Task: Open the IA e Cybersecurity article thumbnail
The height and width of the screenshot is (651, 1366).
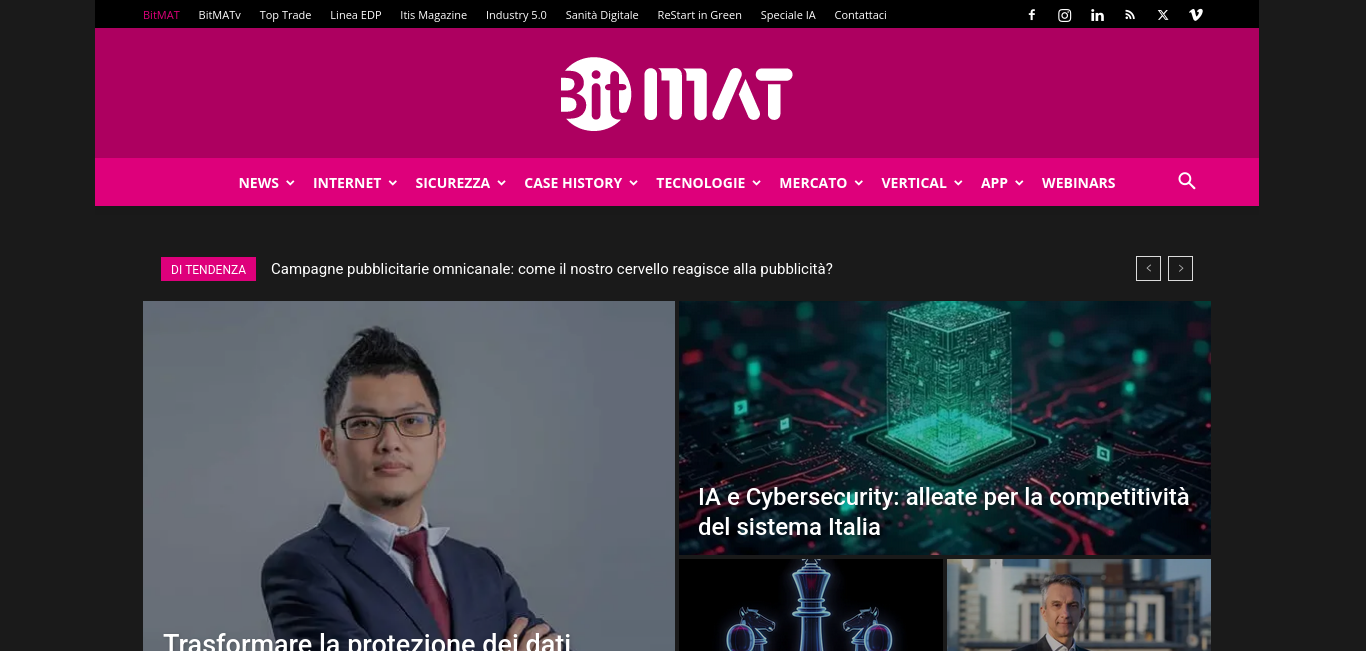Action: pyautogui.click(x=945, y=428)
